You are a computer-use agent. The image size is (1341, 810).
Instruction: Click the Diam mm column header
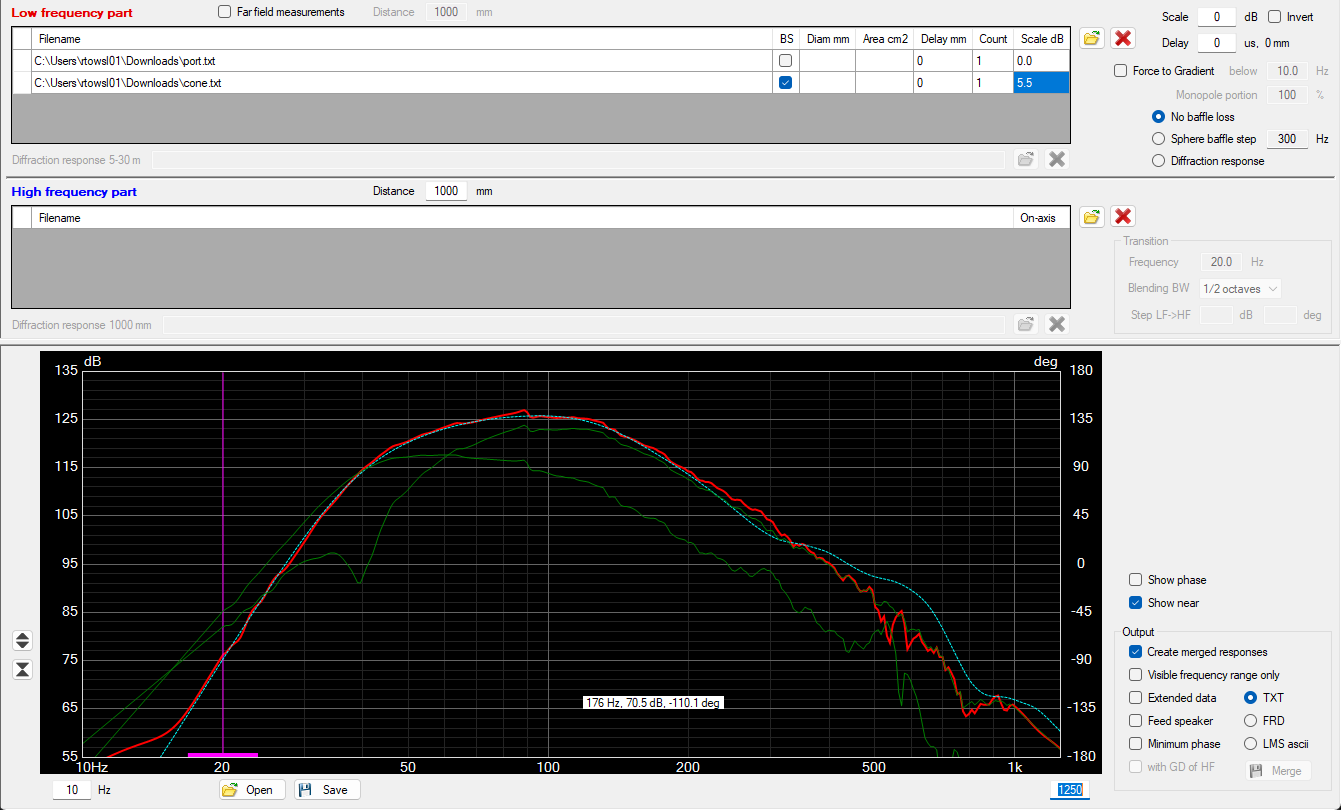click(x=827, y=39)
